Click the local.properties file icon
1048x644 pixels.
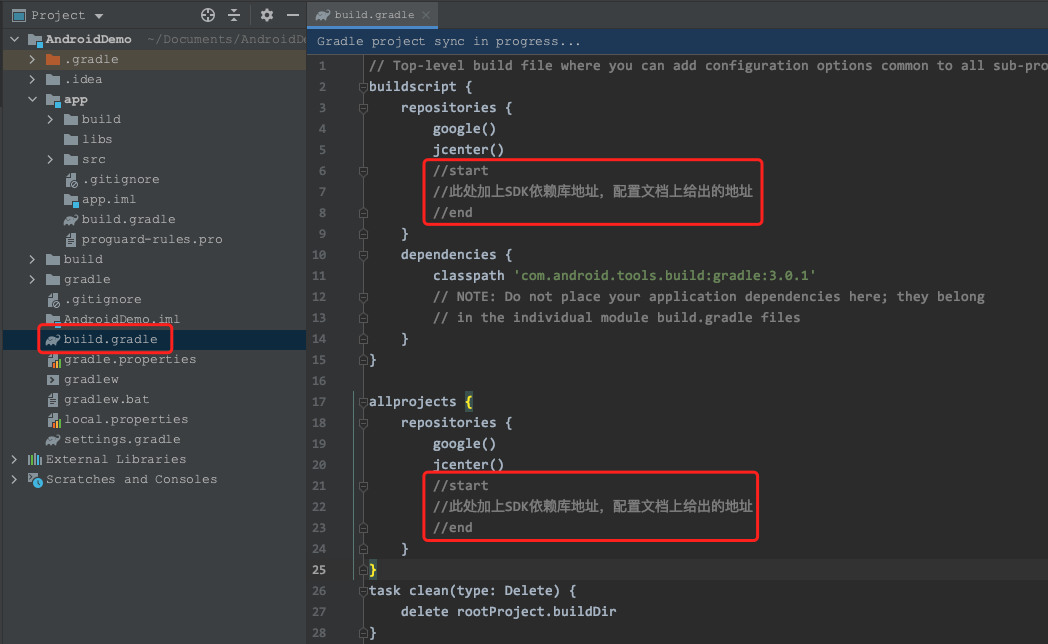53,420
